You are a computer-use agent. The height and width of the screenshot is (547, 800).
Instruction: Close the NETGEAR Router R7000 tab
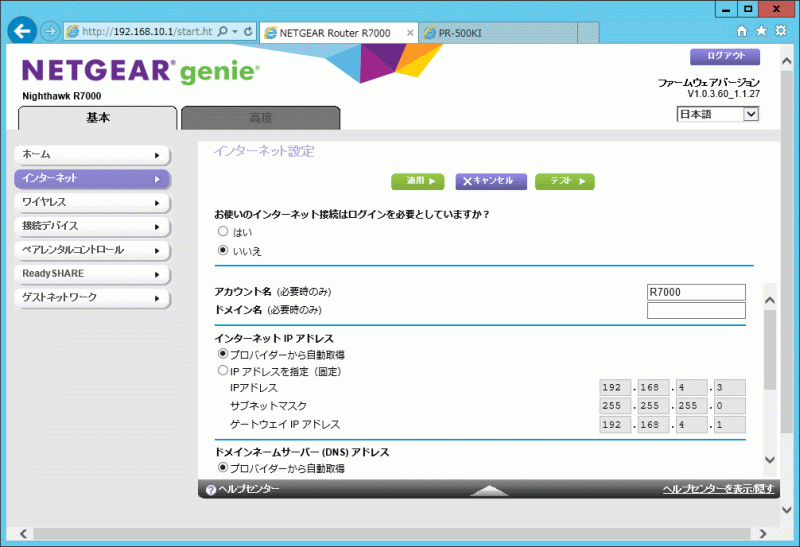point(409,32)
